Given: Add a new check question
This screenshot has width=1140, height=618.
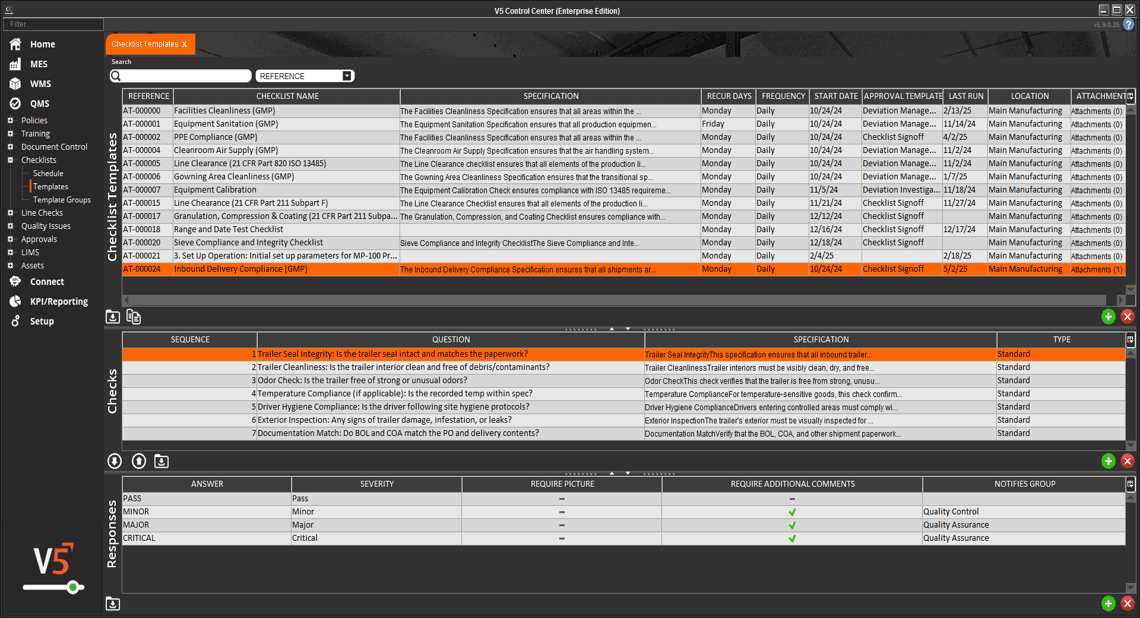Looking at the screenshot, I should (1108, 461).
